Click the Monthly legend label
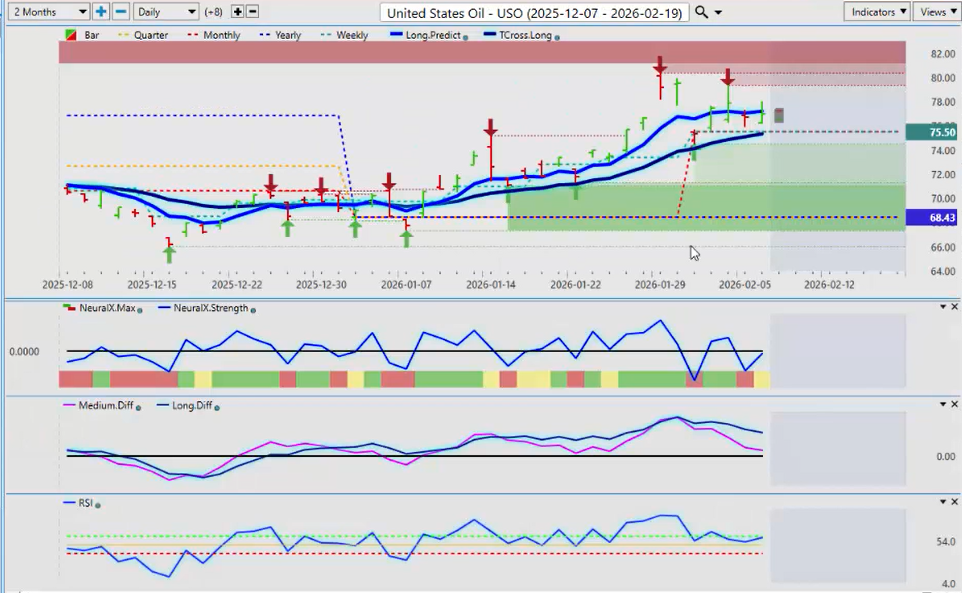962x593 pixels. tap(219, 35)
